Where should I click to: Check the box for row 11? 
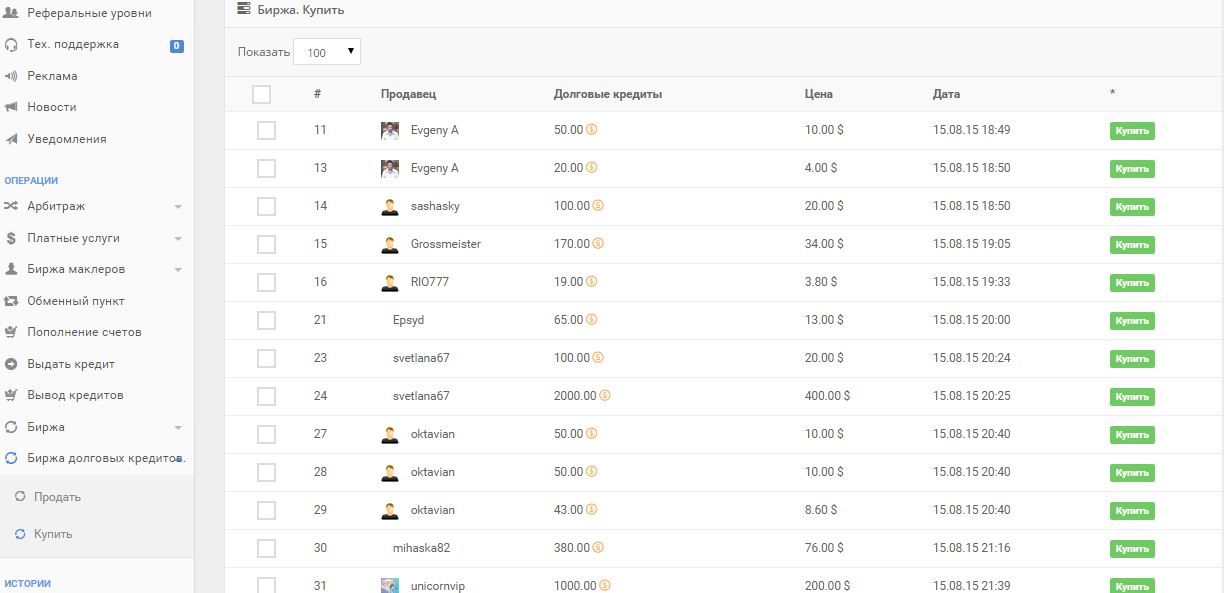pos(266,130)
